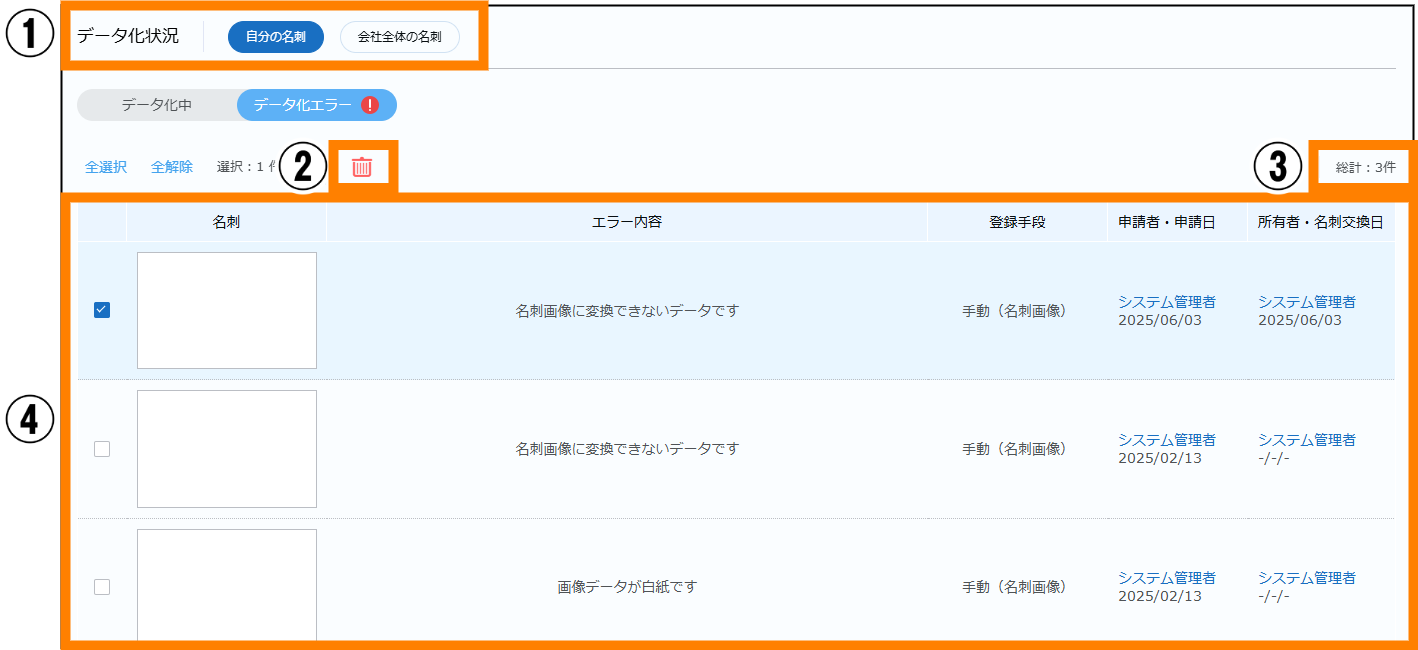Screen dimensions: 1418x650
Task: Show 会社全体の名刺 cards
Action: point(399,37)
